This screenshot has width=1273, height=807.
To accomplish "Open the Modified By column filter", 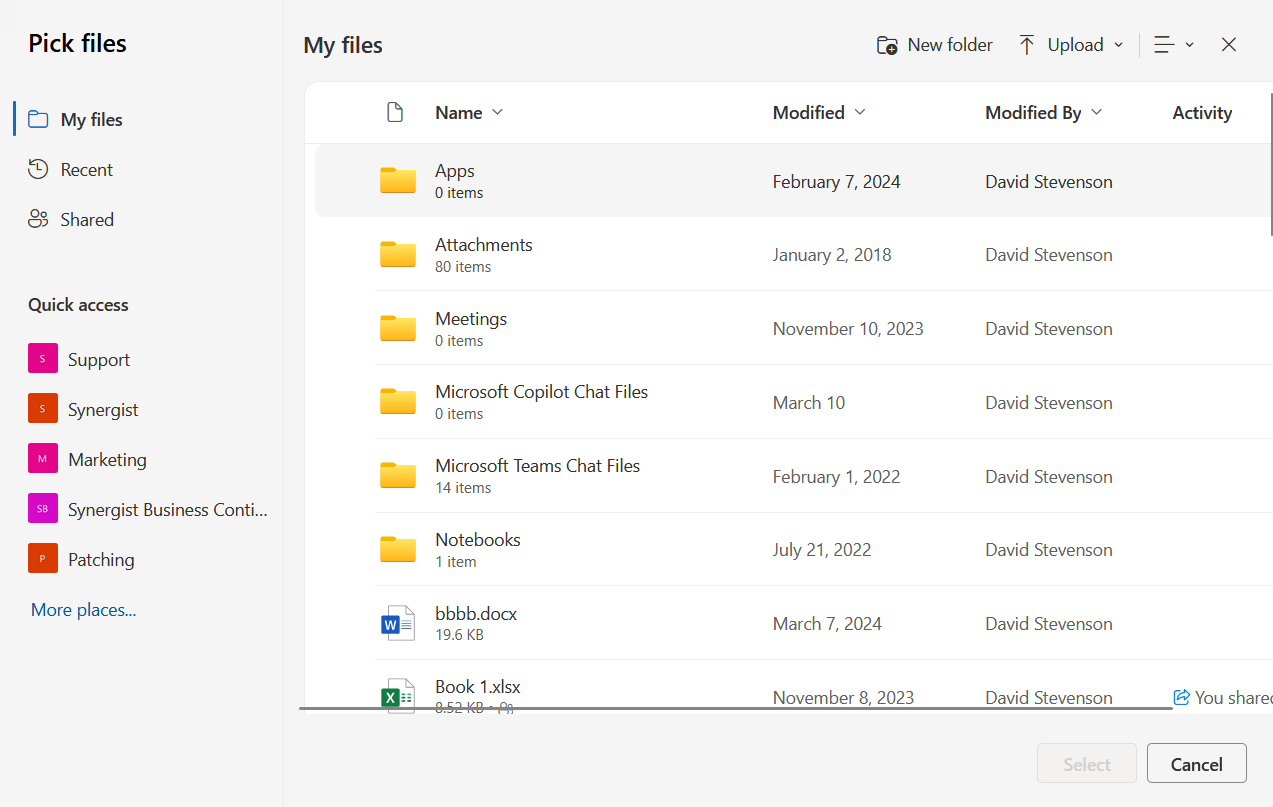I will click(1042, 112).
